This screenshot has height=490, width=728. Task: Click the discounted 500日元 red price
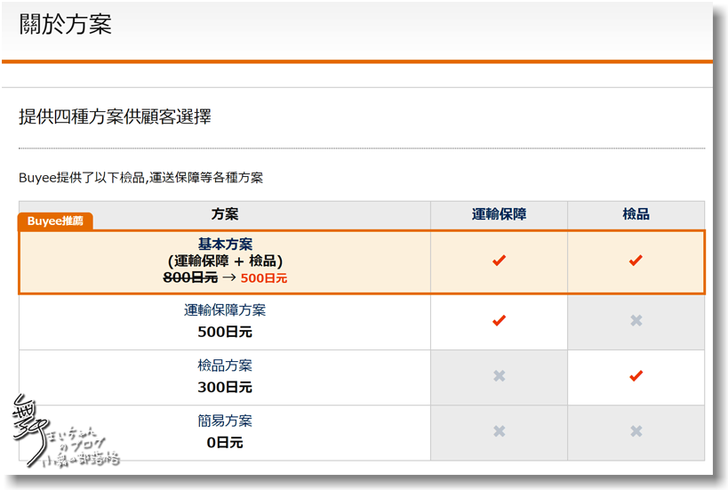tap(264, 278)
